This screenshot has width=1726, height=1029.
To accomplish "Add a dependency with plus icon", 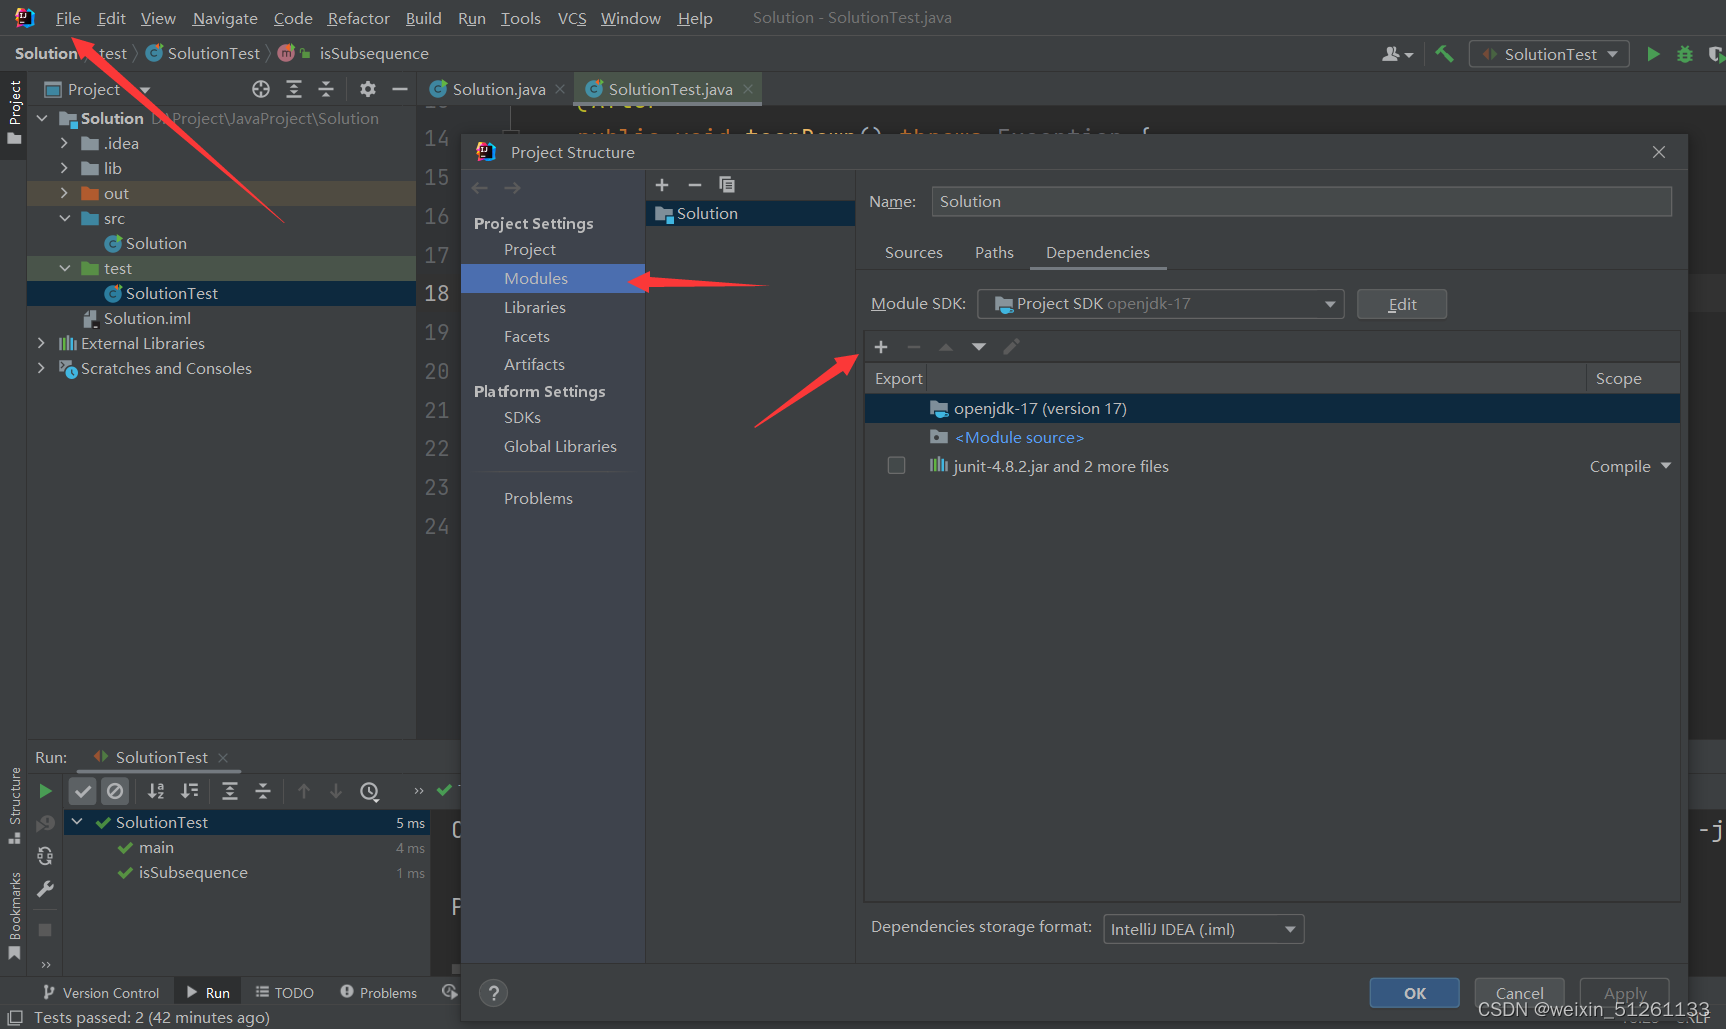I will coord(881,347).
